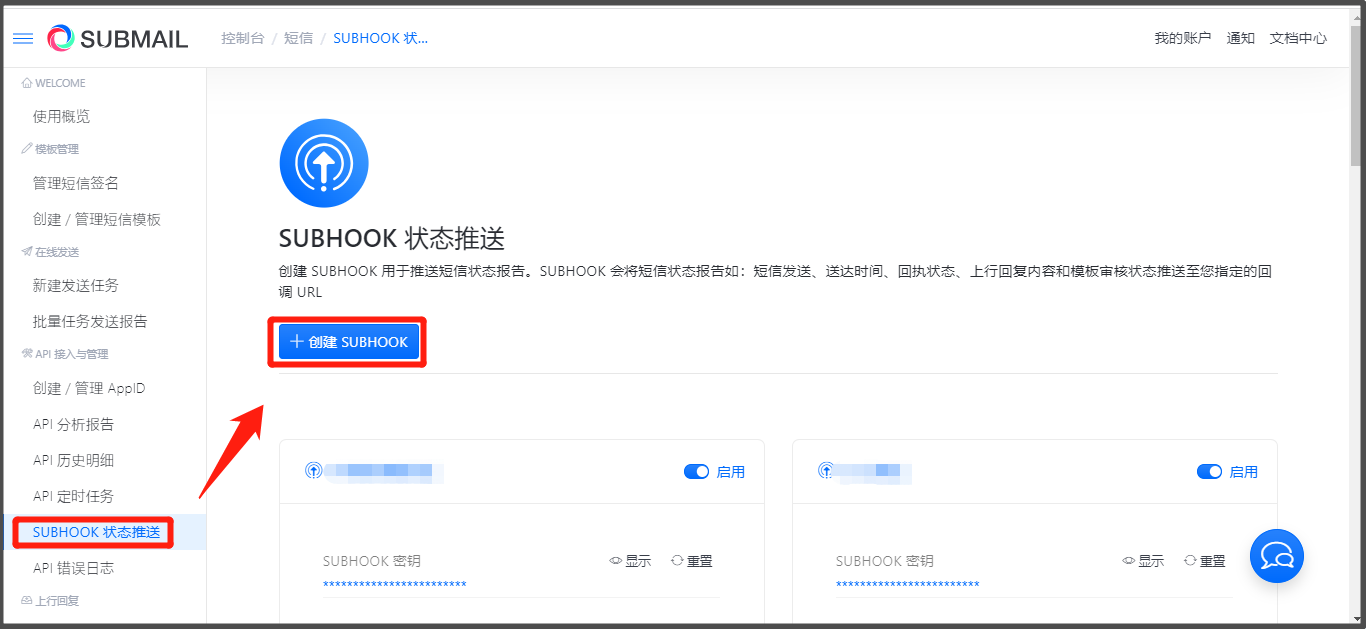Image resolution: width=1366 pixels, height=629 pixels.
Task: Click the API 接入与管理 section header
Action: pyautogui.click(x=65, y=354)
